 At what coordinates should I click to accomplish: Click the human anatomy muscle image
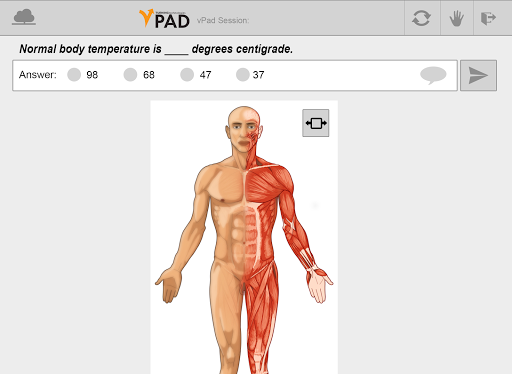coord(244,237)
